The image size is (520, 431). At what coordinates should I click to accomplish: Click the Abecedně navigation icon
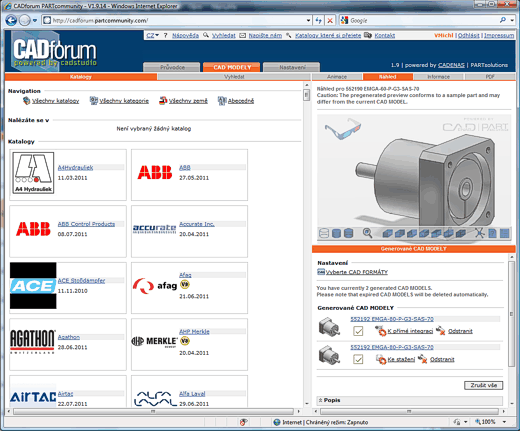click(222, 101)
